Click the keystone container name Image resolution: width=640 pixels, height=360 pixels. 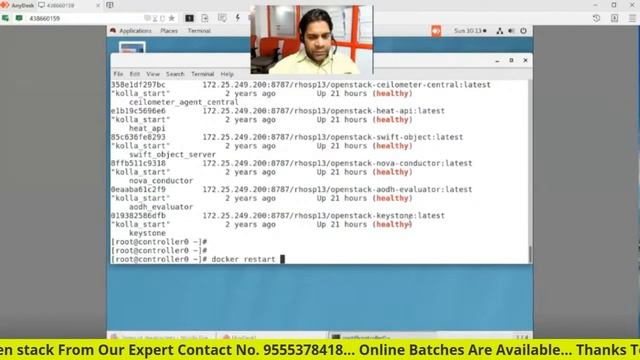point(147,233)
